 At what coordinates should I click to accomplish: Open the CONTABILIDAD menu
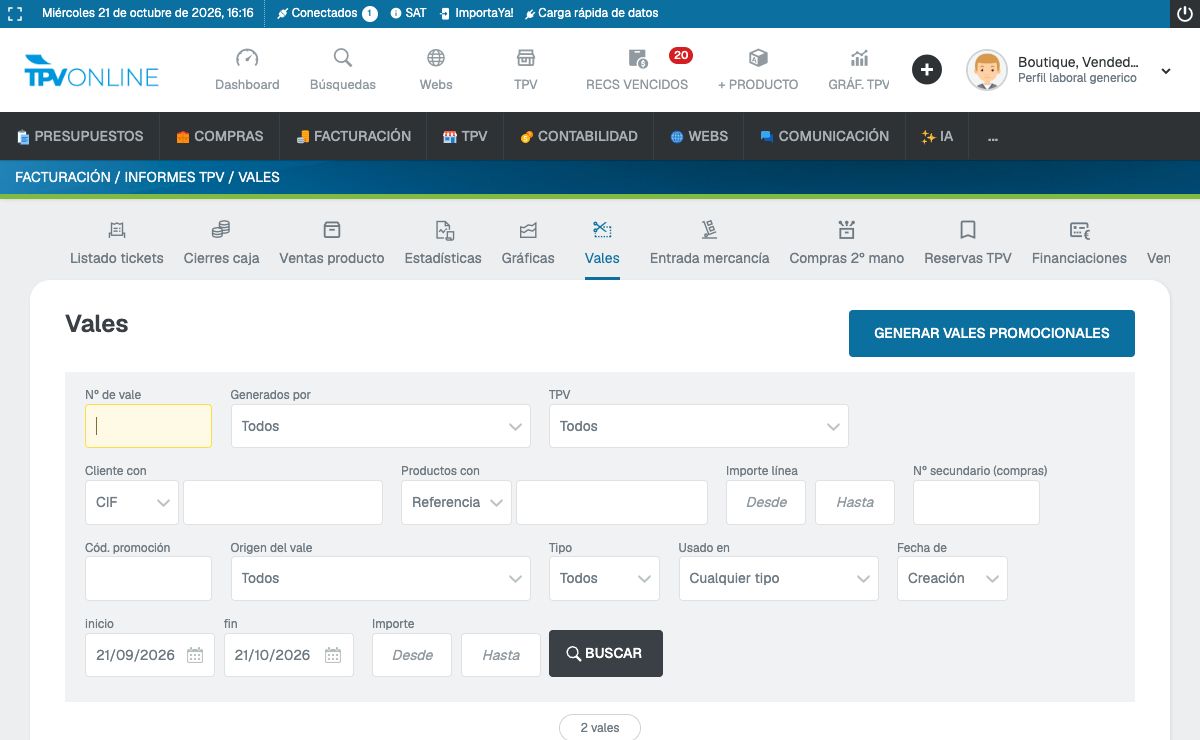[x=579, y=136]
